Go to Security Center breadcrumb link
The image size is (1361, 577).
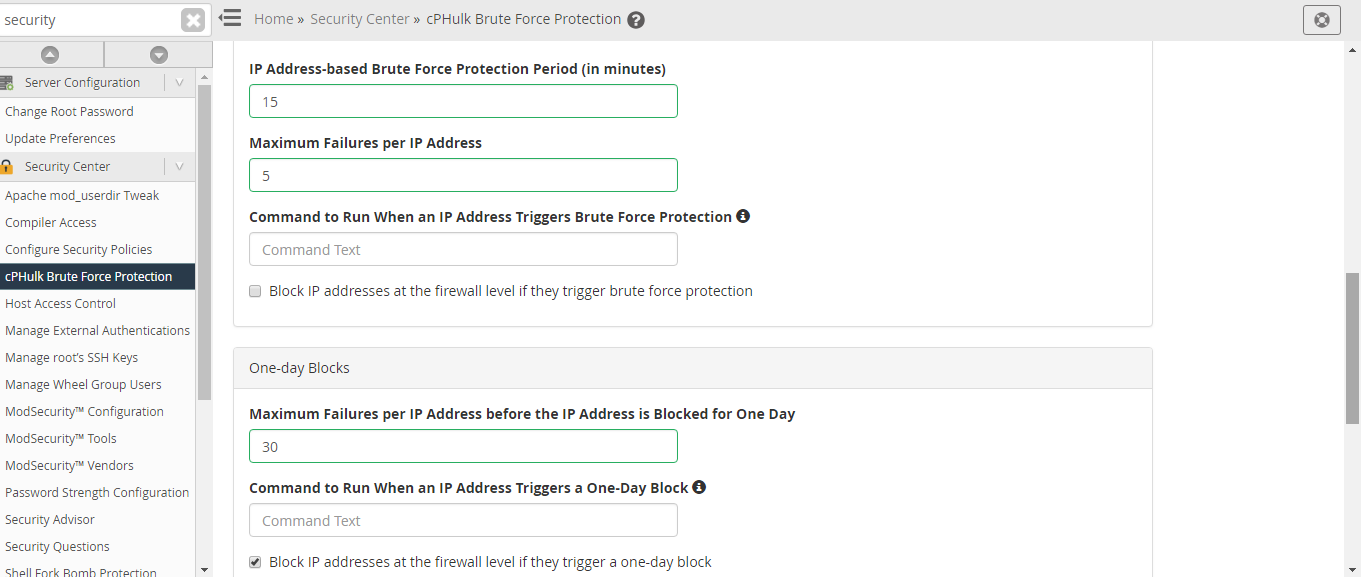[360, 19]
